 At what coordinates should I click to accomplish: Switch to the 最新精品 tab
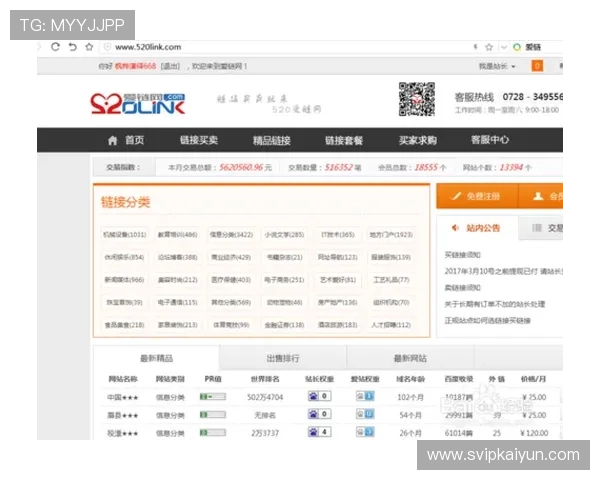[156, 358]
